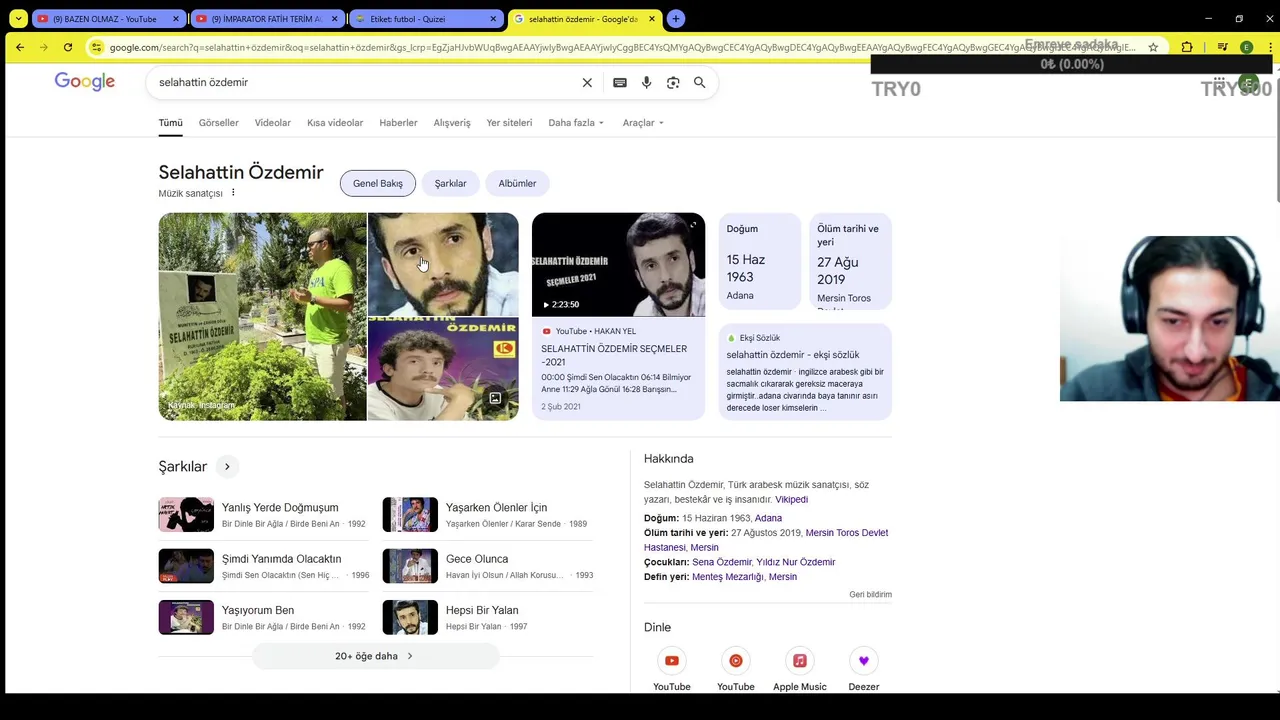1280x720 pixels.
Task: Open song Gece Olunca
Action: 488,566
